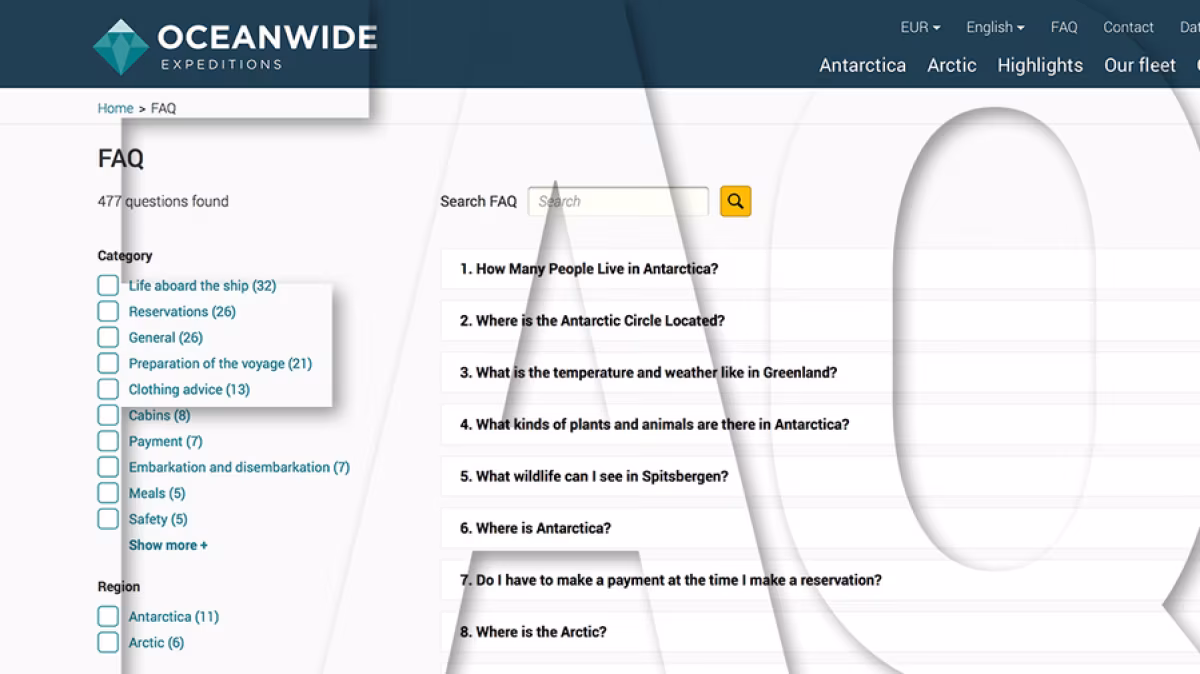The height and width of the screenshot is (674, 1200).
Task: Expand categories with Show more +
Action: (168, 546)
